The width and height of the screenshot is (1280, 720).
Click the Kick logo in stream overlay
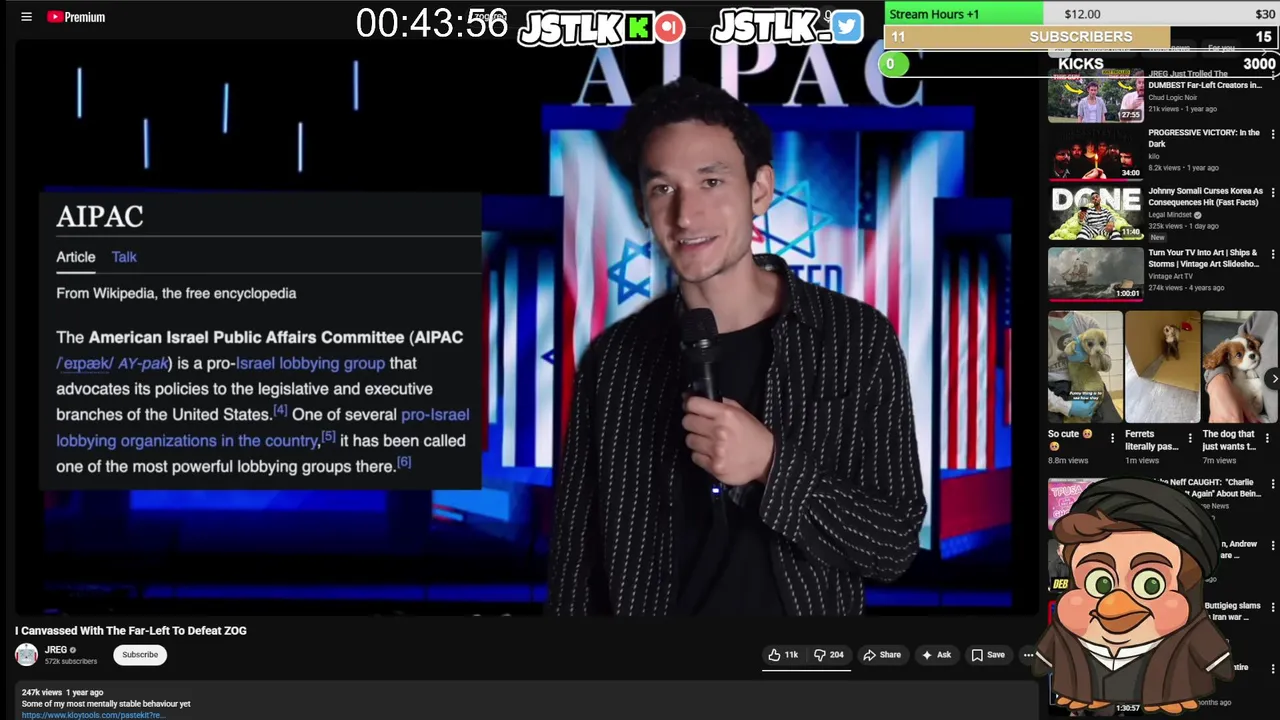pyautogui.click(x=639, y=28)
